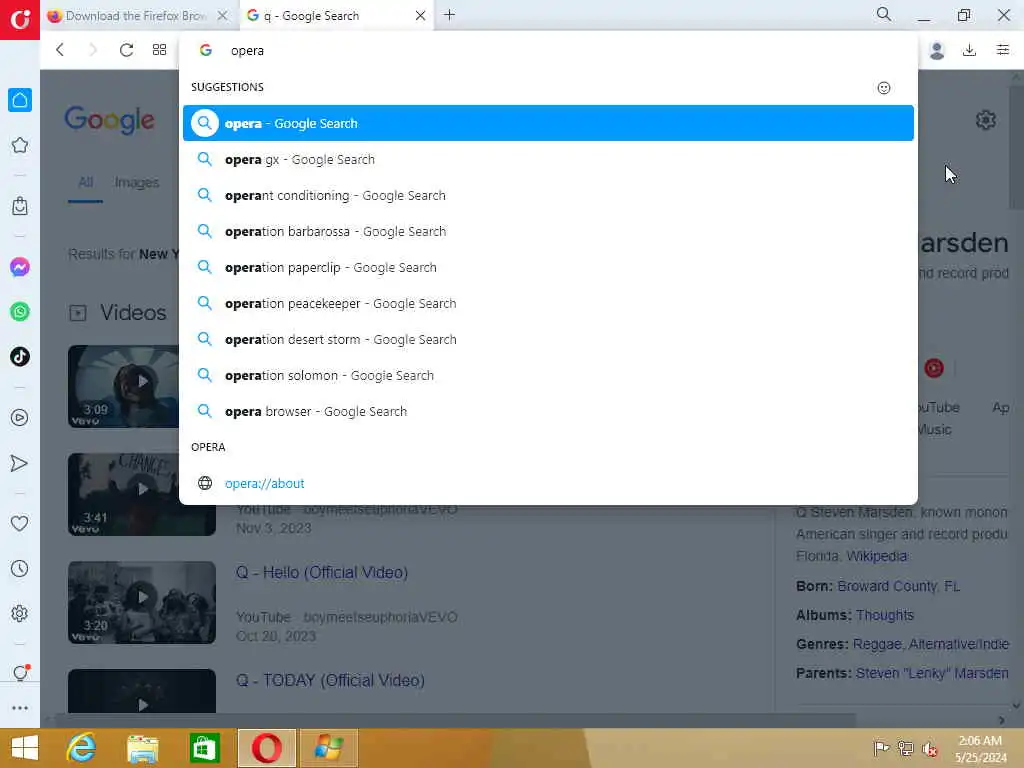Select the operation solomon suggestion
Viewport: 1024px width, 768px height.
(549, 376)
